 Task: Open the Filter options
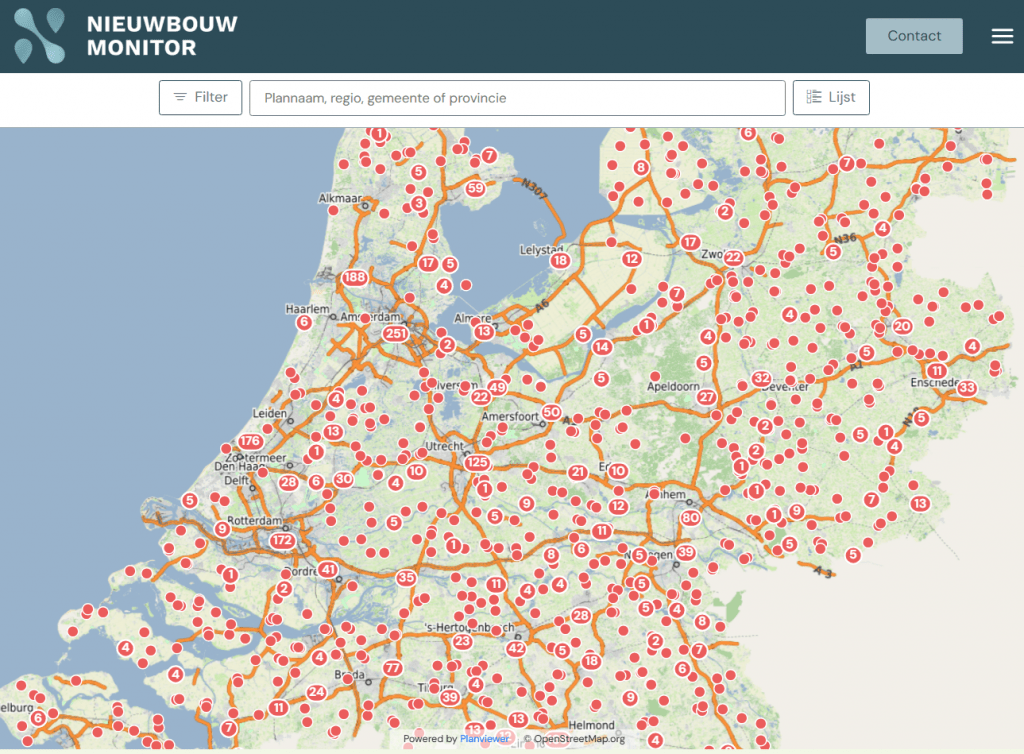pyautogui.click(x=200, y=97)
